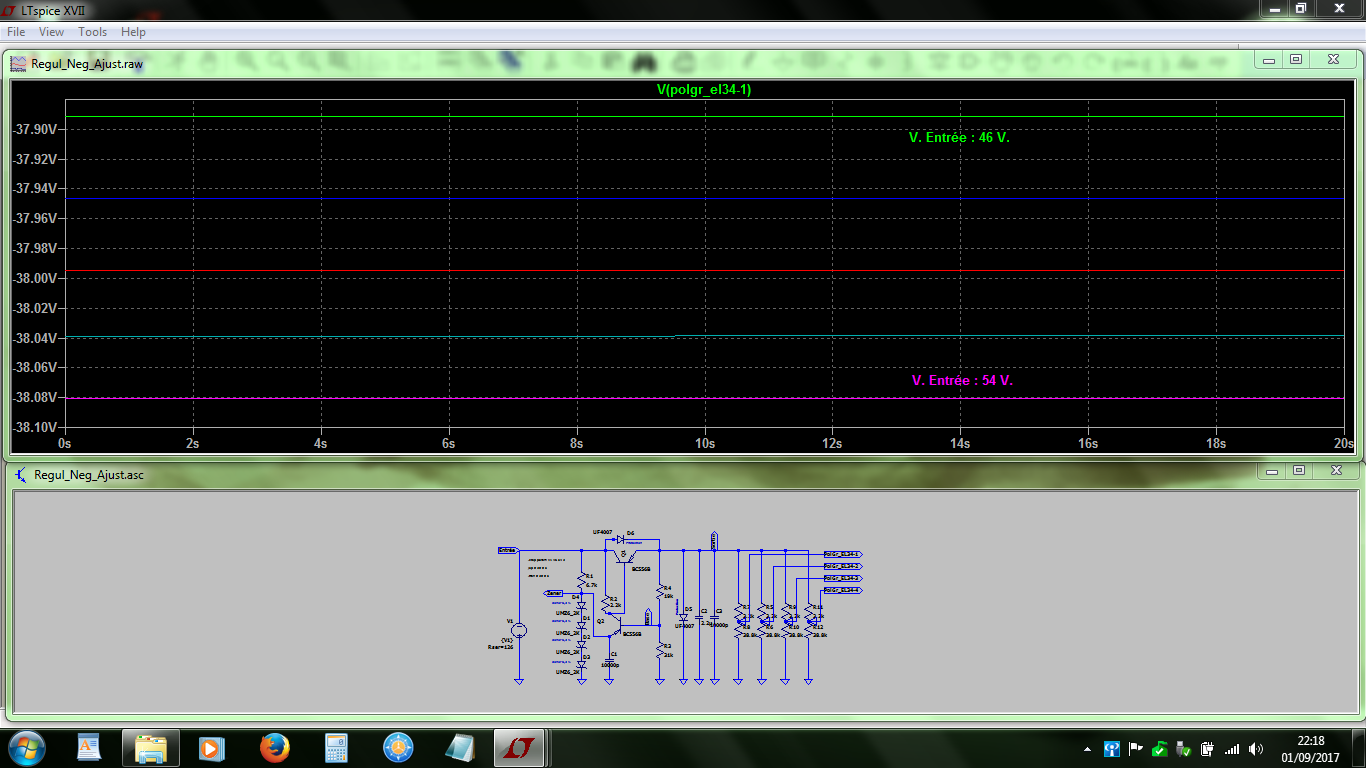Open the volume control in tray

1255,748
